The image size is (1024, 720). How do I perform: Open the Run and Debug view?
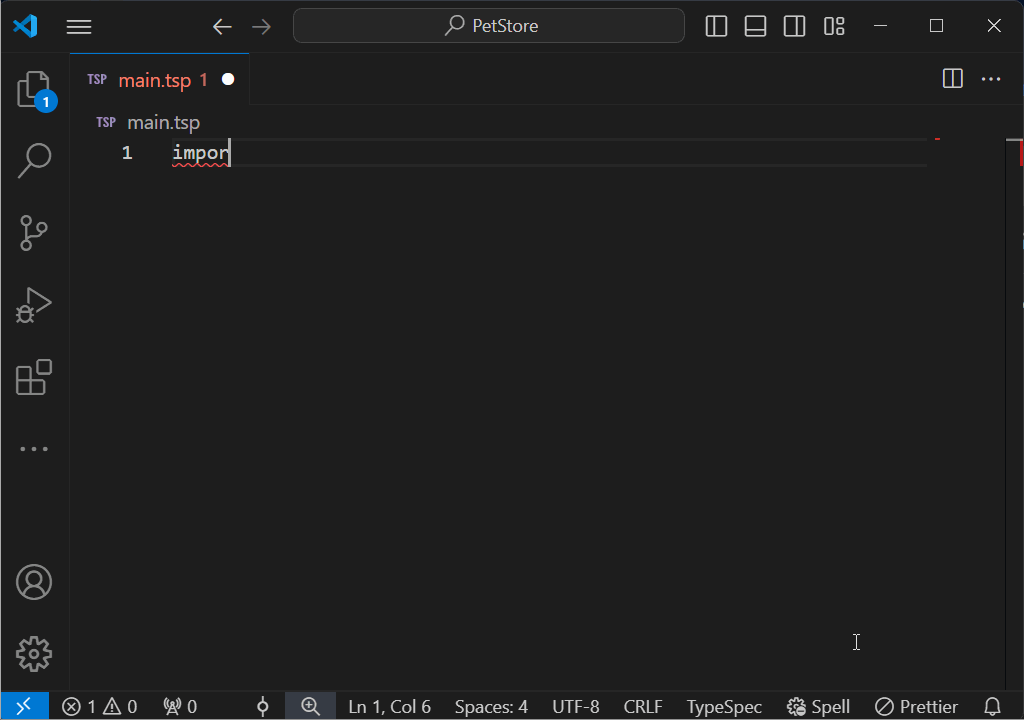click(x=34, y=305)
